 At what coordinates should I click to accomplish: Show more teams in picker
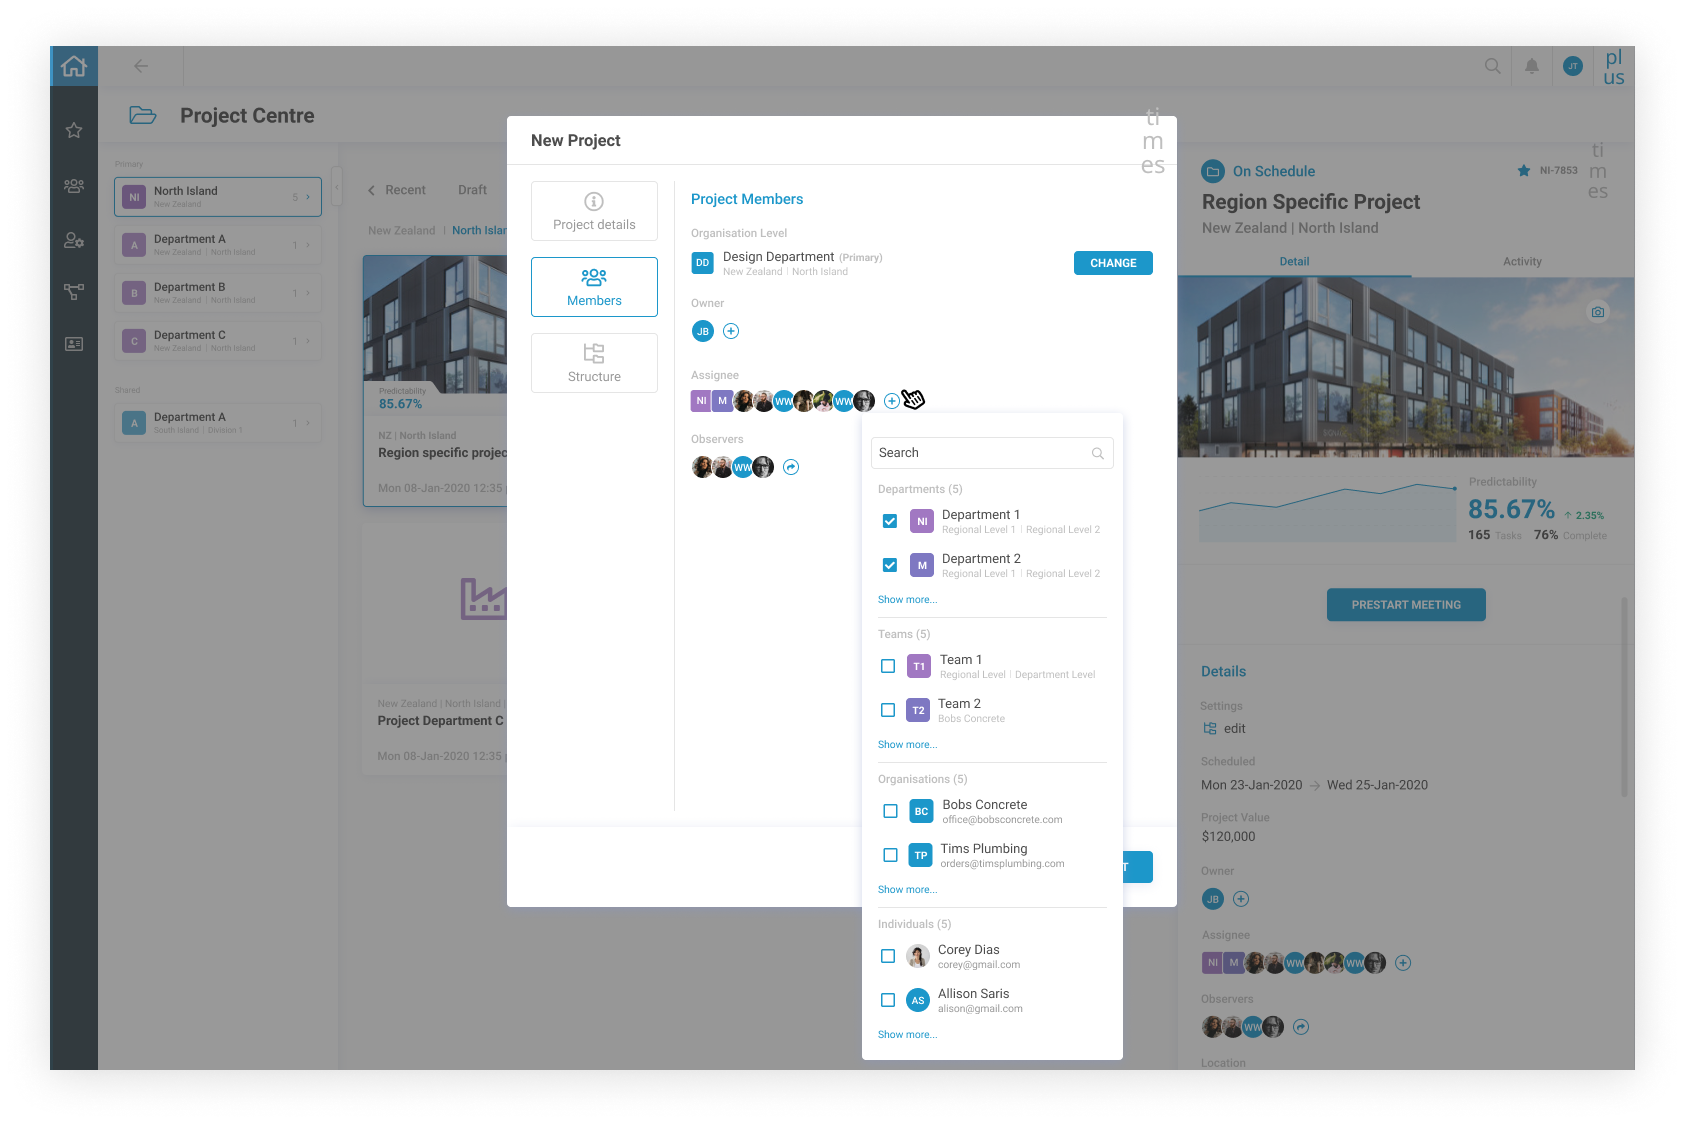[907, 745]
